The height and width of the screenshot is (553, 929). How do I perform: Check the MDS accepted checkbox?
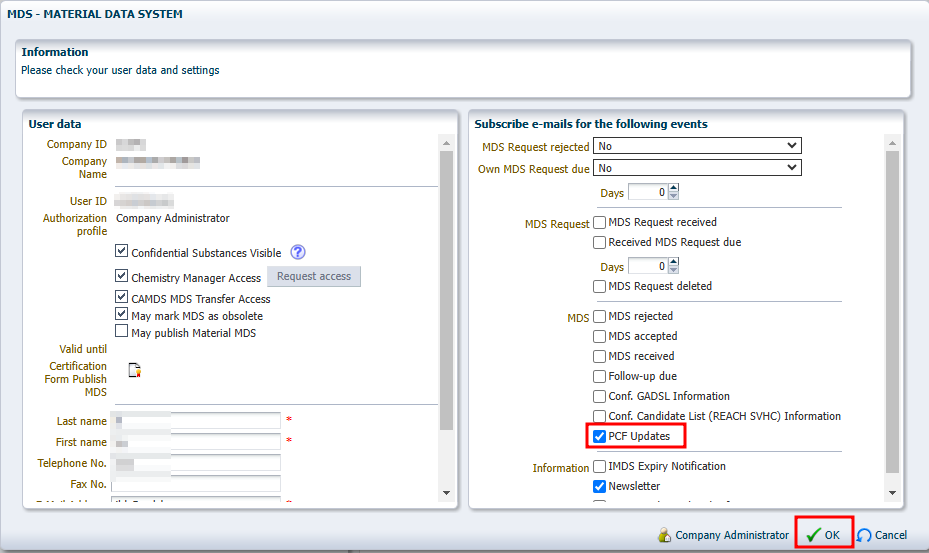(600, 337)
